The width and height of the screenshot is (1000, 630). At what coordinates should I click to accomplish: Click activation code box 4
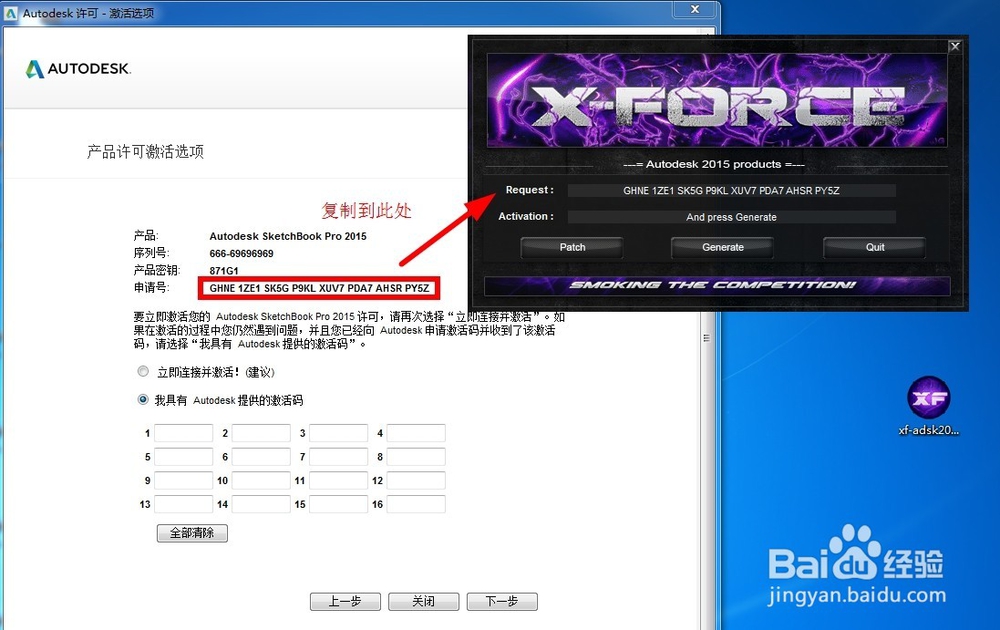[416, 433]
